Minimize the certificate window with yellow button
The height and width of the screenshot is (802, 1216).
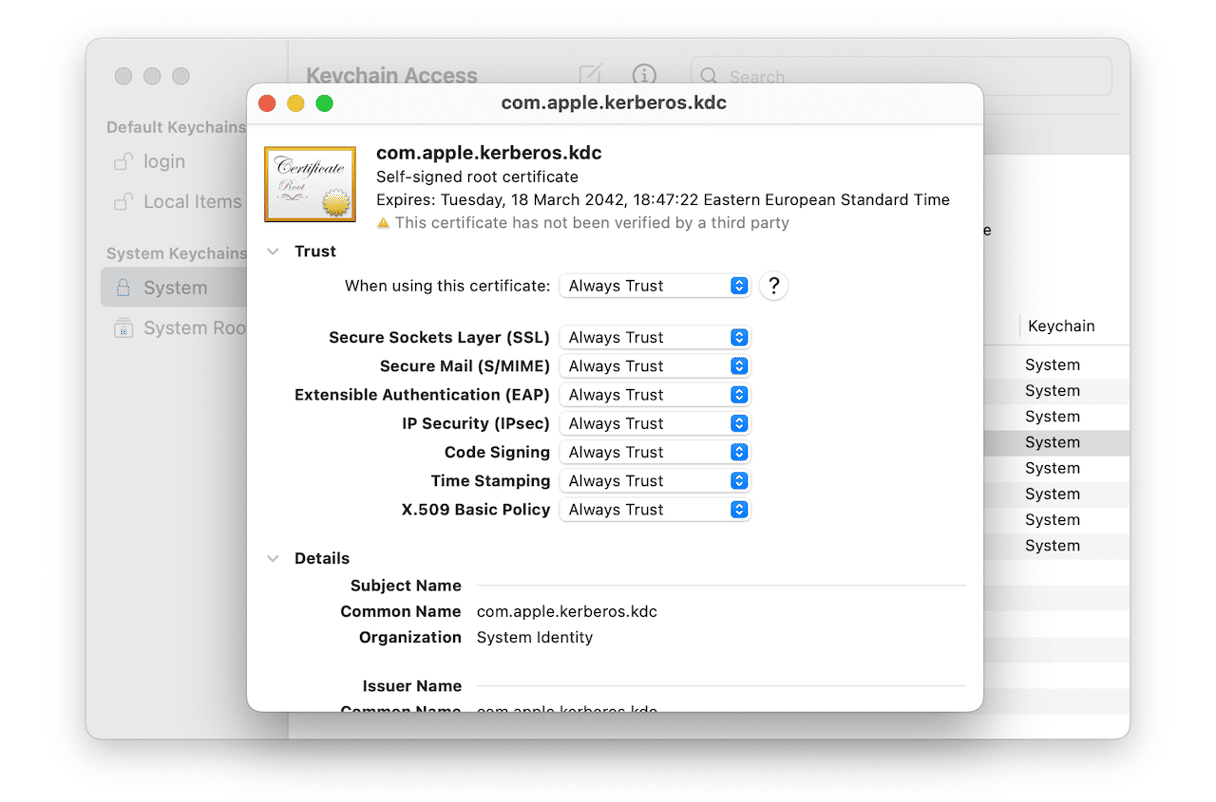(296, 103)
